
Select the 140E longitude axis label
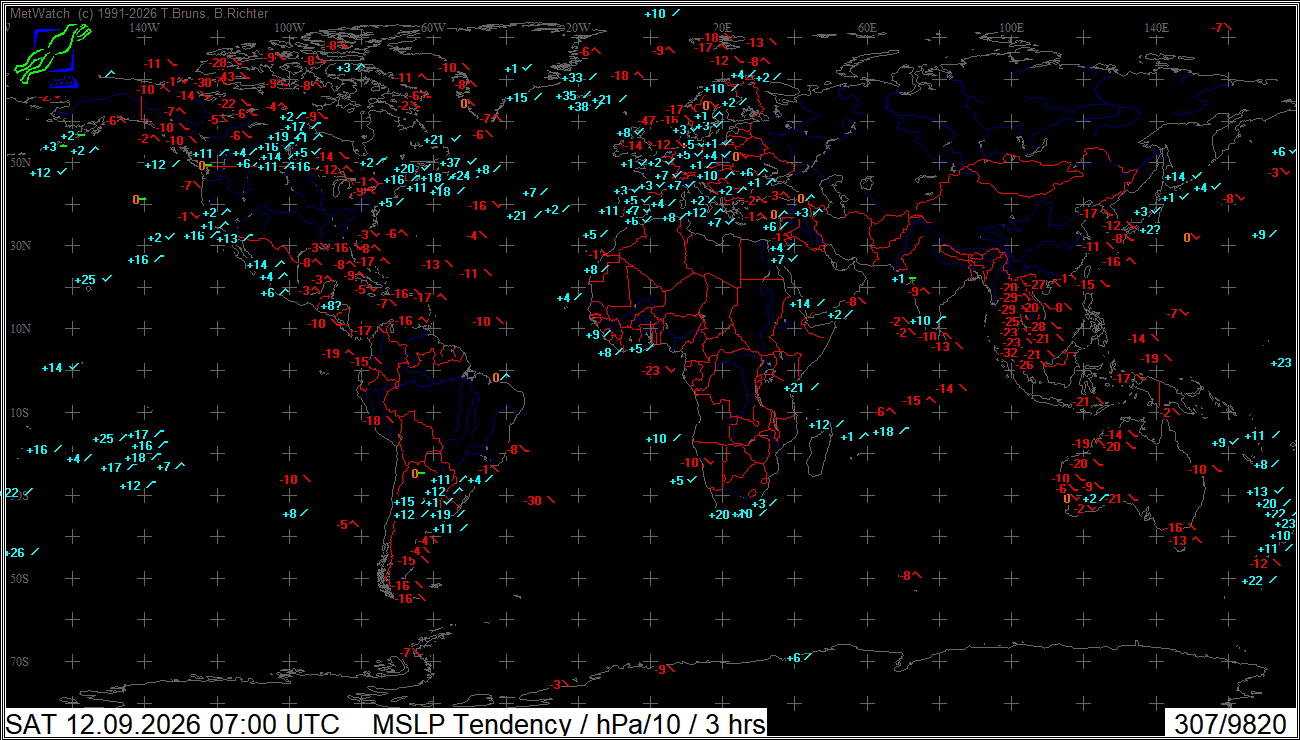pos(1156,27)
